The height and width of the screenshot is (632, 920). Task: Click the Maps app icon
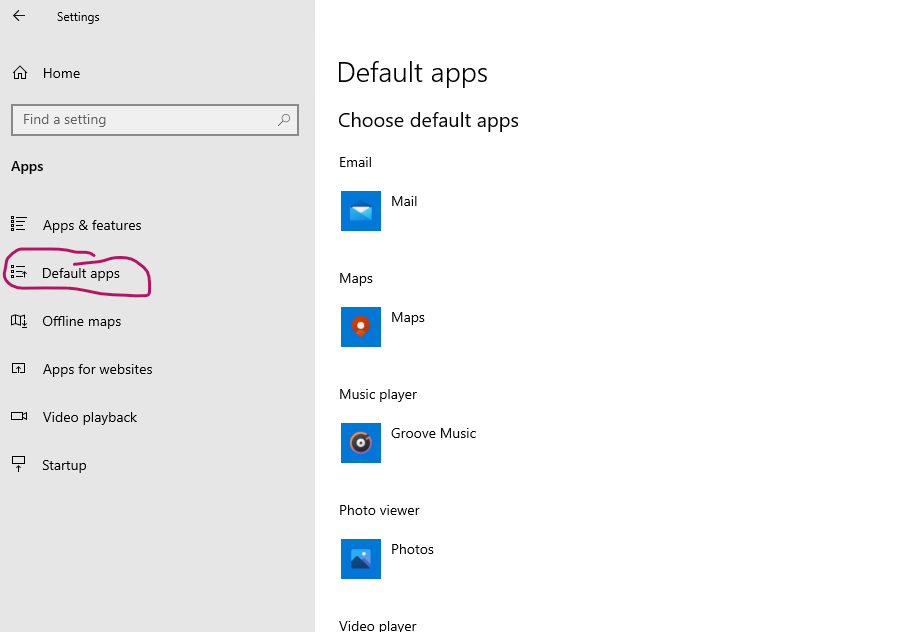(x=361, y=327)
